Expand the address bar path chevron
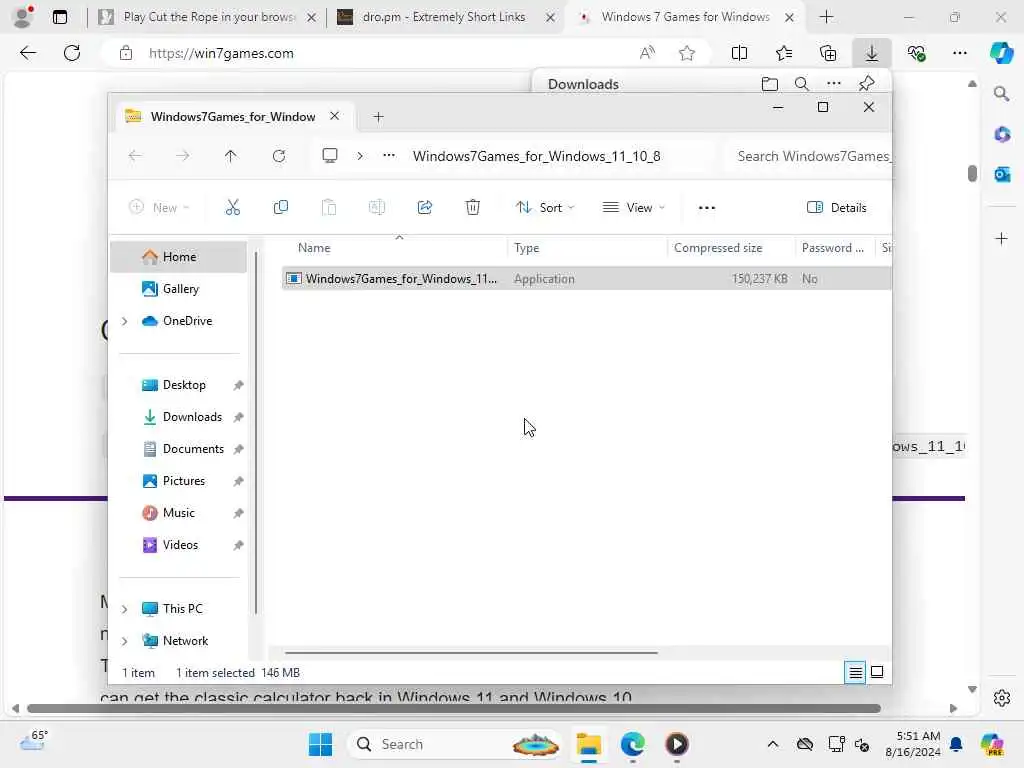Screen dimensions: 1024x768 [360, 156]
